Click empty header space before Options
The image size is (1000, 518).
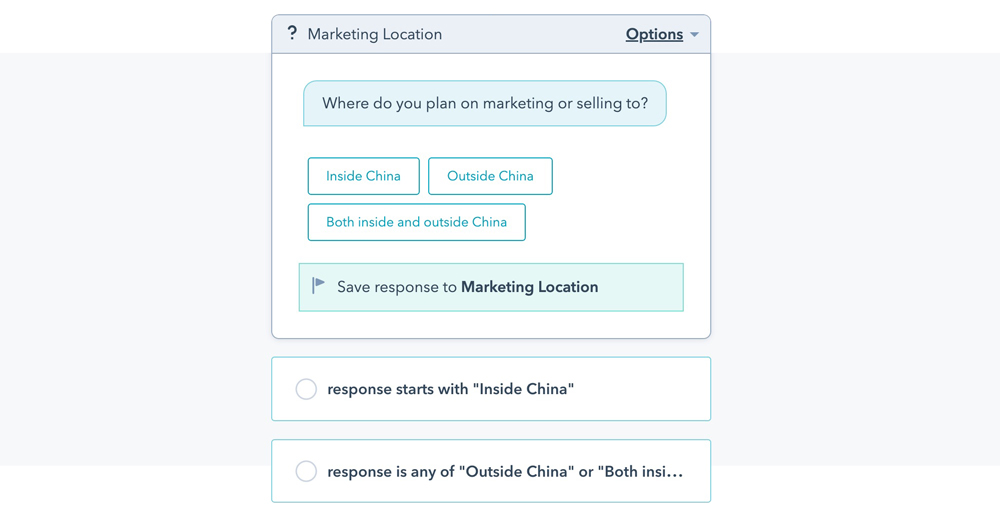coord(530,34)
